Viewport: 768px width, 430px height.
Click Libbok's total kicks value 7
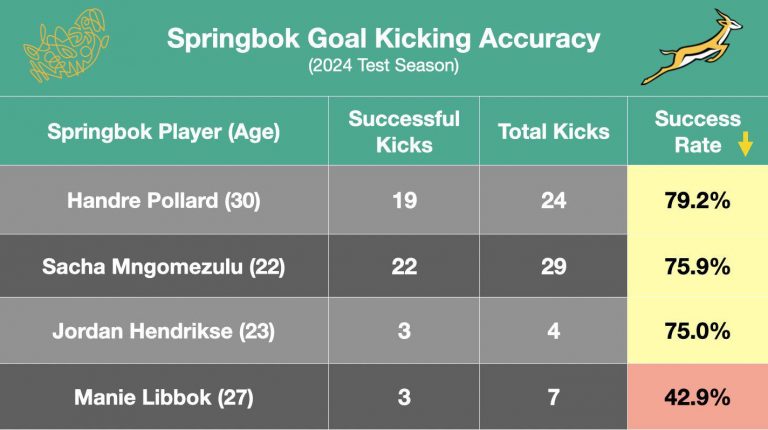tap(553, 397)
